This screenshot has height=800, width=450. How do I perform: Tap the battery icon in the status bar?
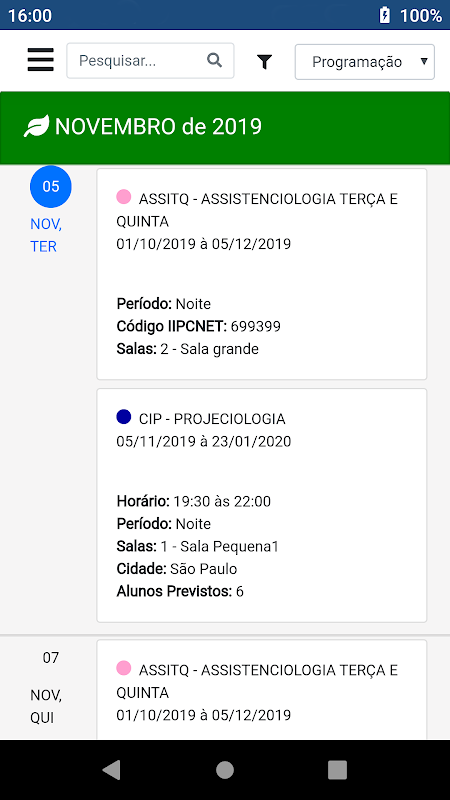[x=385, y=15]
